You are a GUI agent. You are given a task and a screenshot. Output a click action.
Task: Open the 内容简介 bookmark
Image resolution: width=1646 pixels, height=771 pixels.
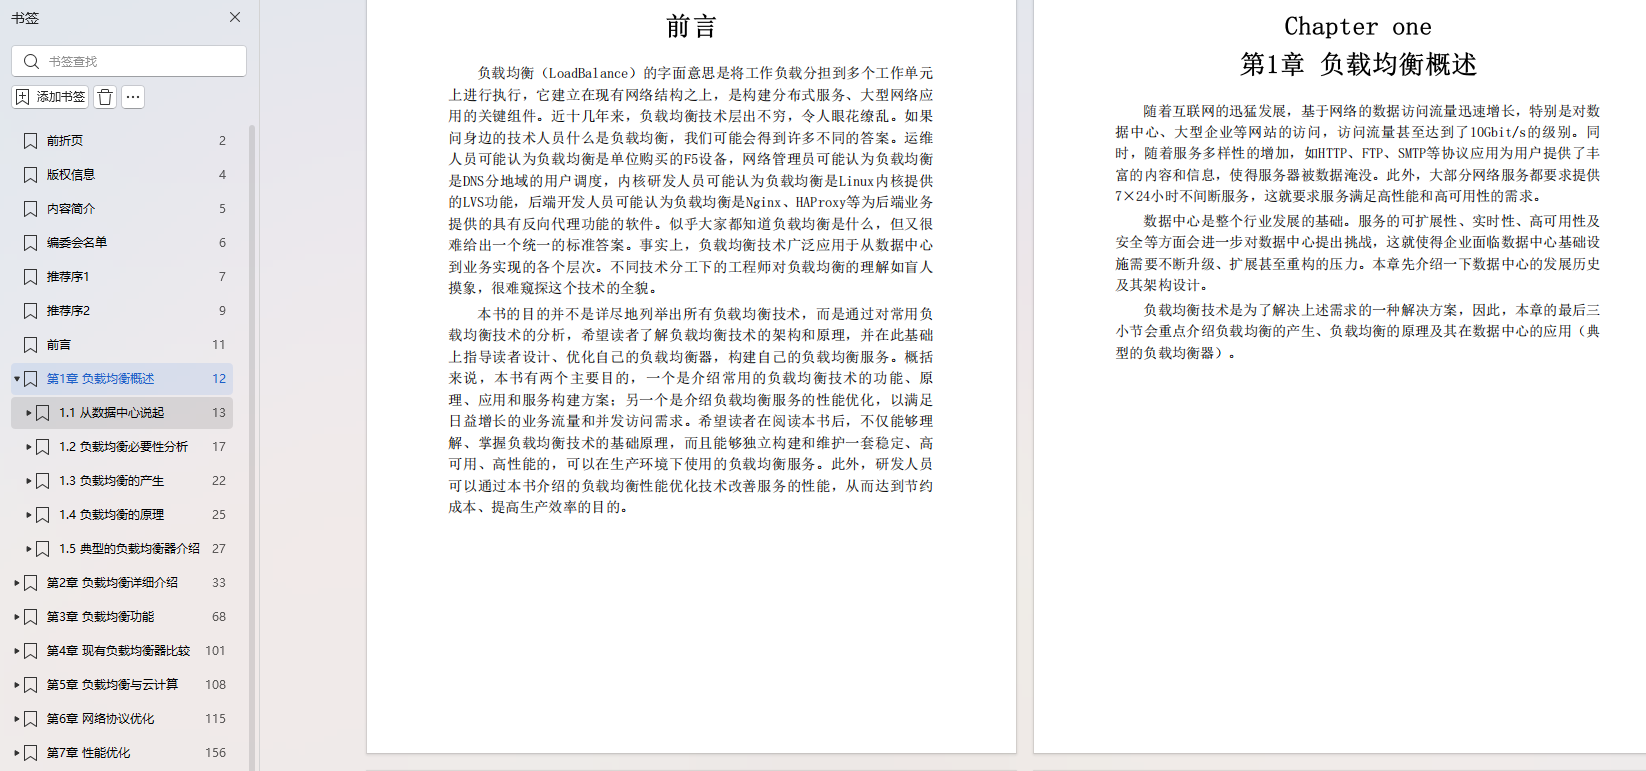(x=71, y=209)
